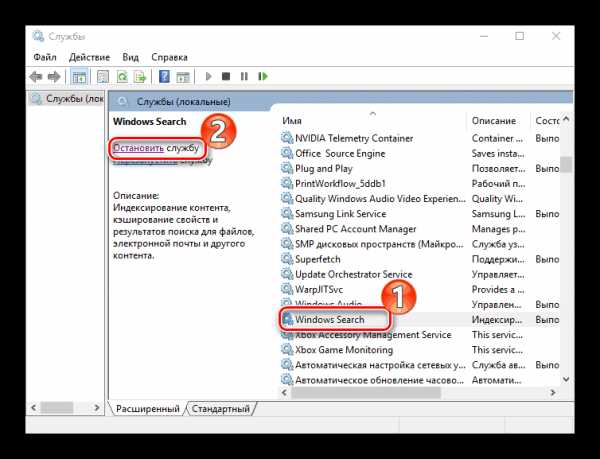Select the Windows Search service row

420,319
